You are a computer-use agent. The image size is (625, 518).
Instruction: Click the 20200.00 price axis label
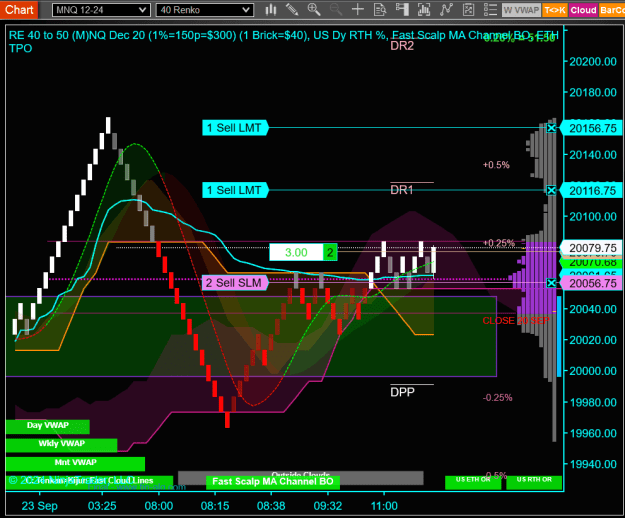coord(593,61)
